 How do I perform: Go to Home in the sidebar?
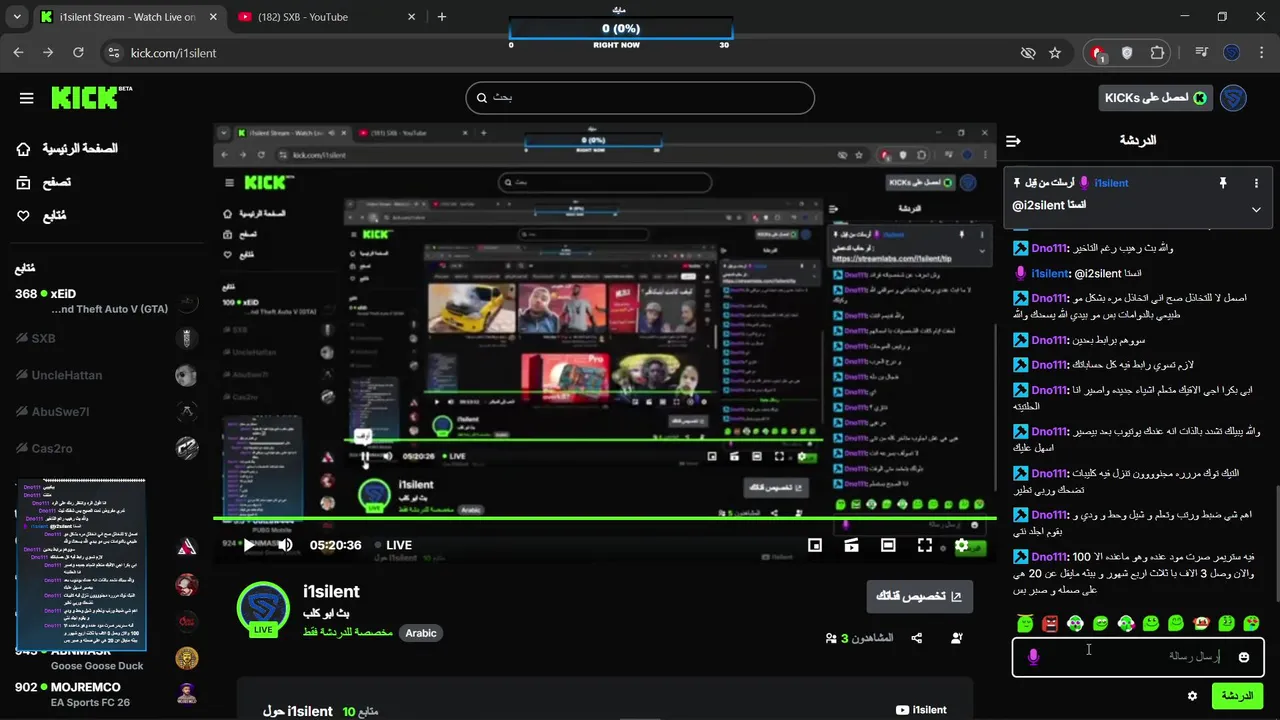point(67,149)
